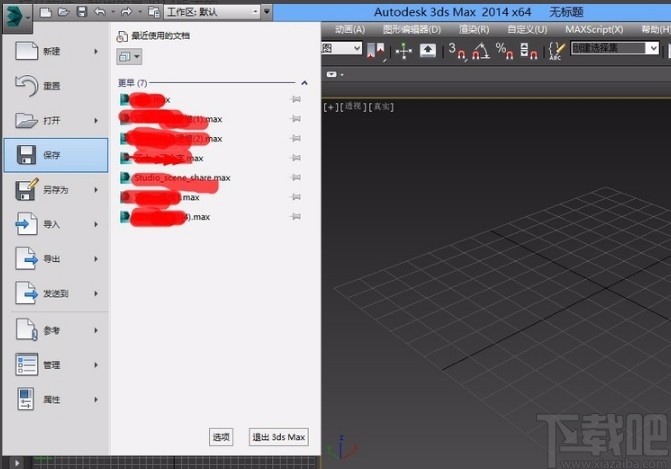Pin the first recent file in list
Screen dimensions: 671x469
tap(296, 99)
